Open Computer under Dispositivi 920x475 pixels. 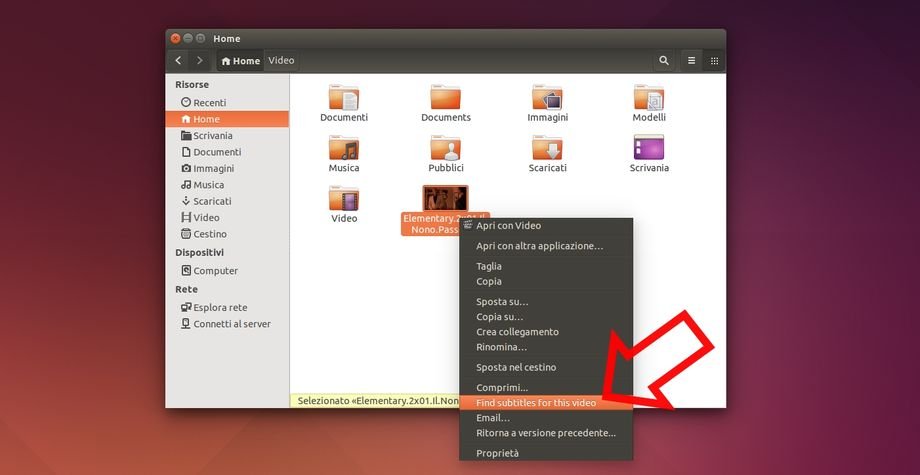point(215,271)
